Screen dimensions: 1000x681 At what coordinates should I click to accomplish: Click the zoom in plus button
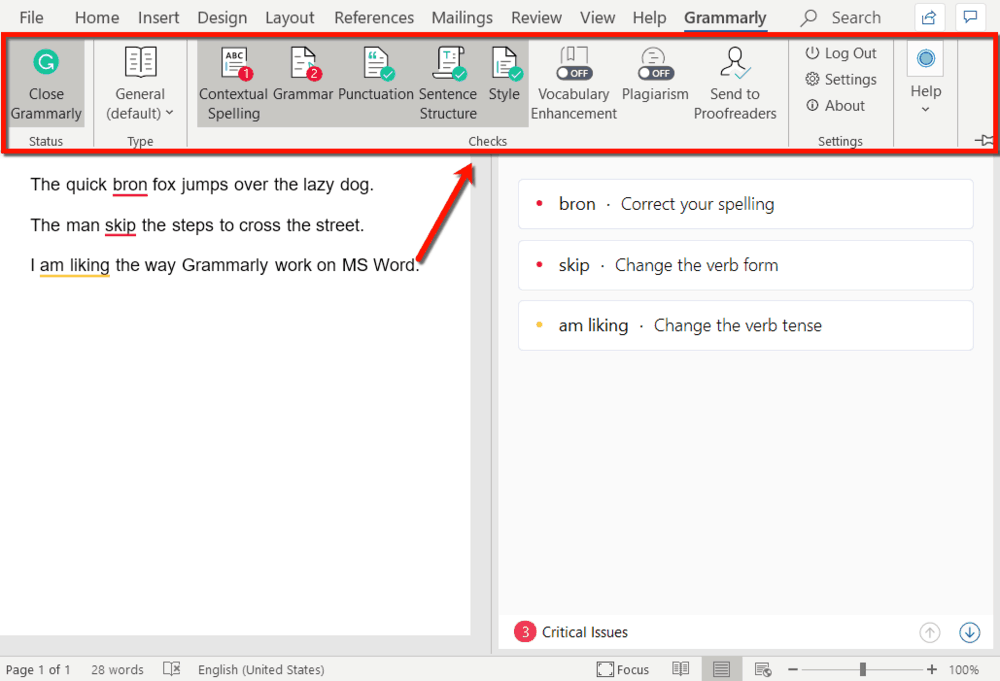tap(932, 670)
